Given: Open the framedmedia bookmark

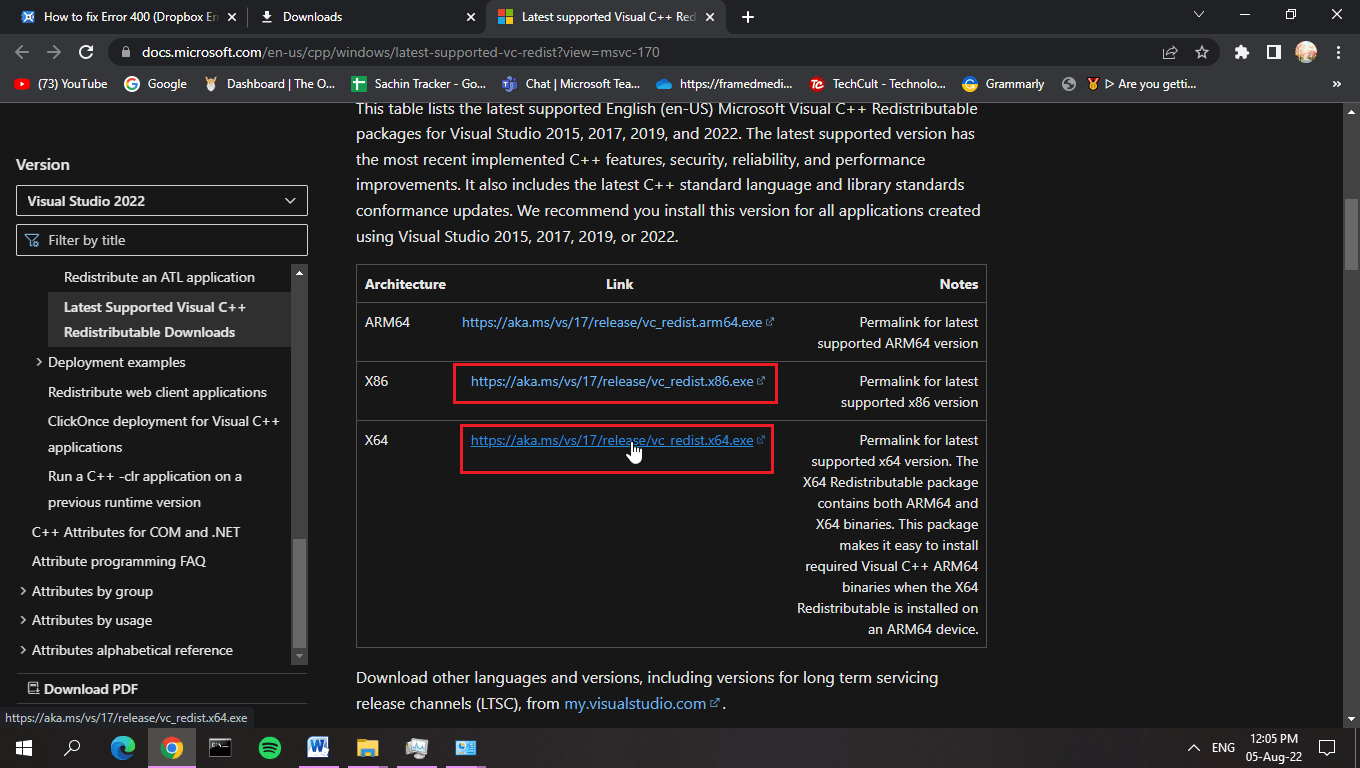Looking at the screenshot, I should coord(724,84).
